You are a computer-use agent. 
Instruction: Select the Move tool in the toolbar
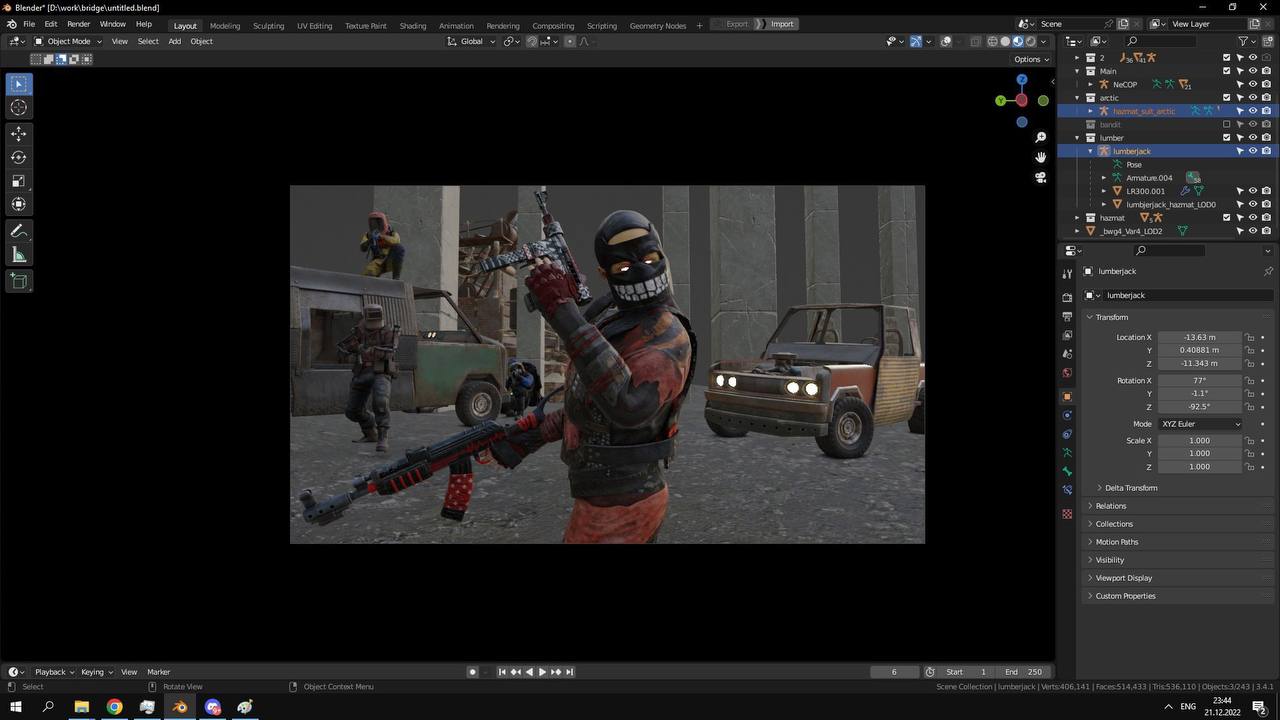(18, 133)
